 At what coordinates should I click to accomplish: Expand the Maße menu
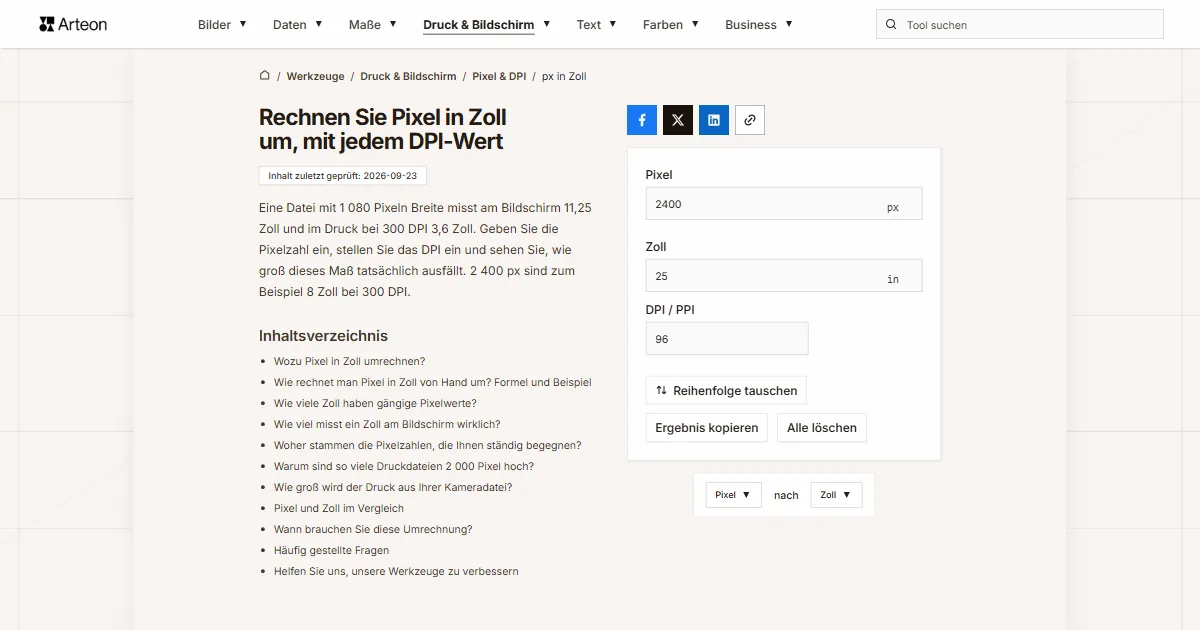point(373,25)
